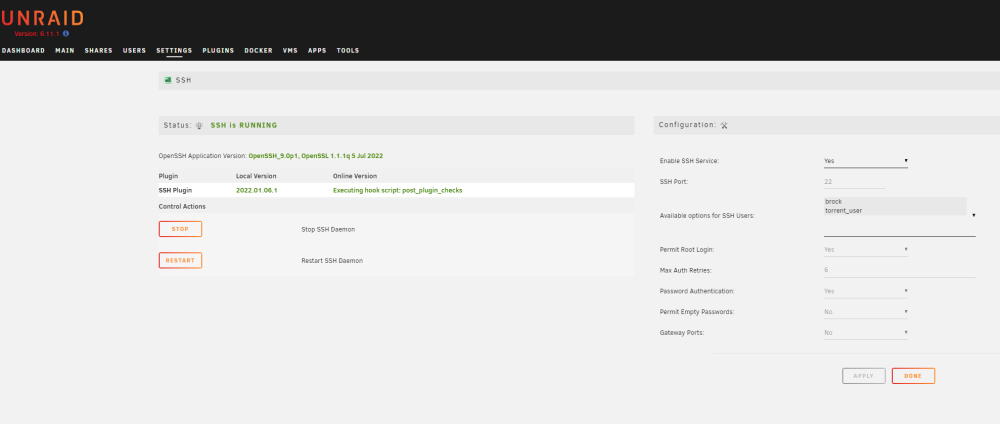Open Permit Root Login dropdown
Screen dimensions: 1000x424
pyautogui.click(x=865, y=249)
